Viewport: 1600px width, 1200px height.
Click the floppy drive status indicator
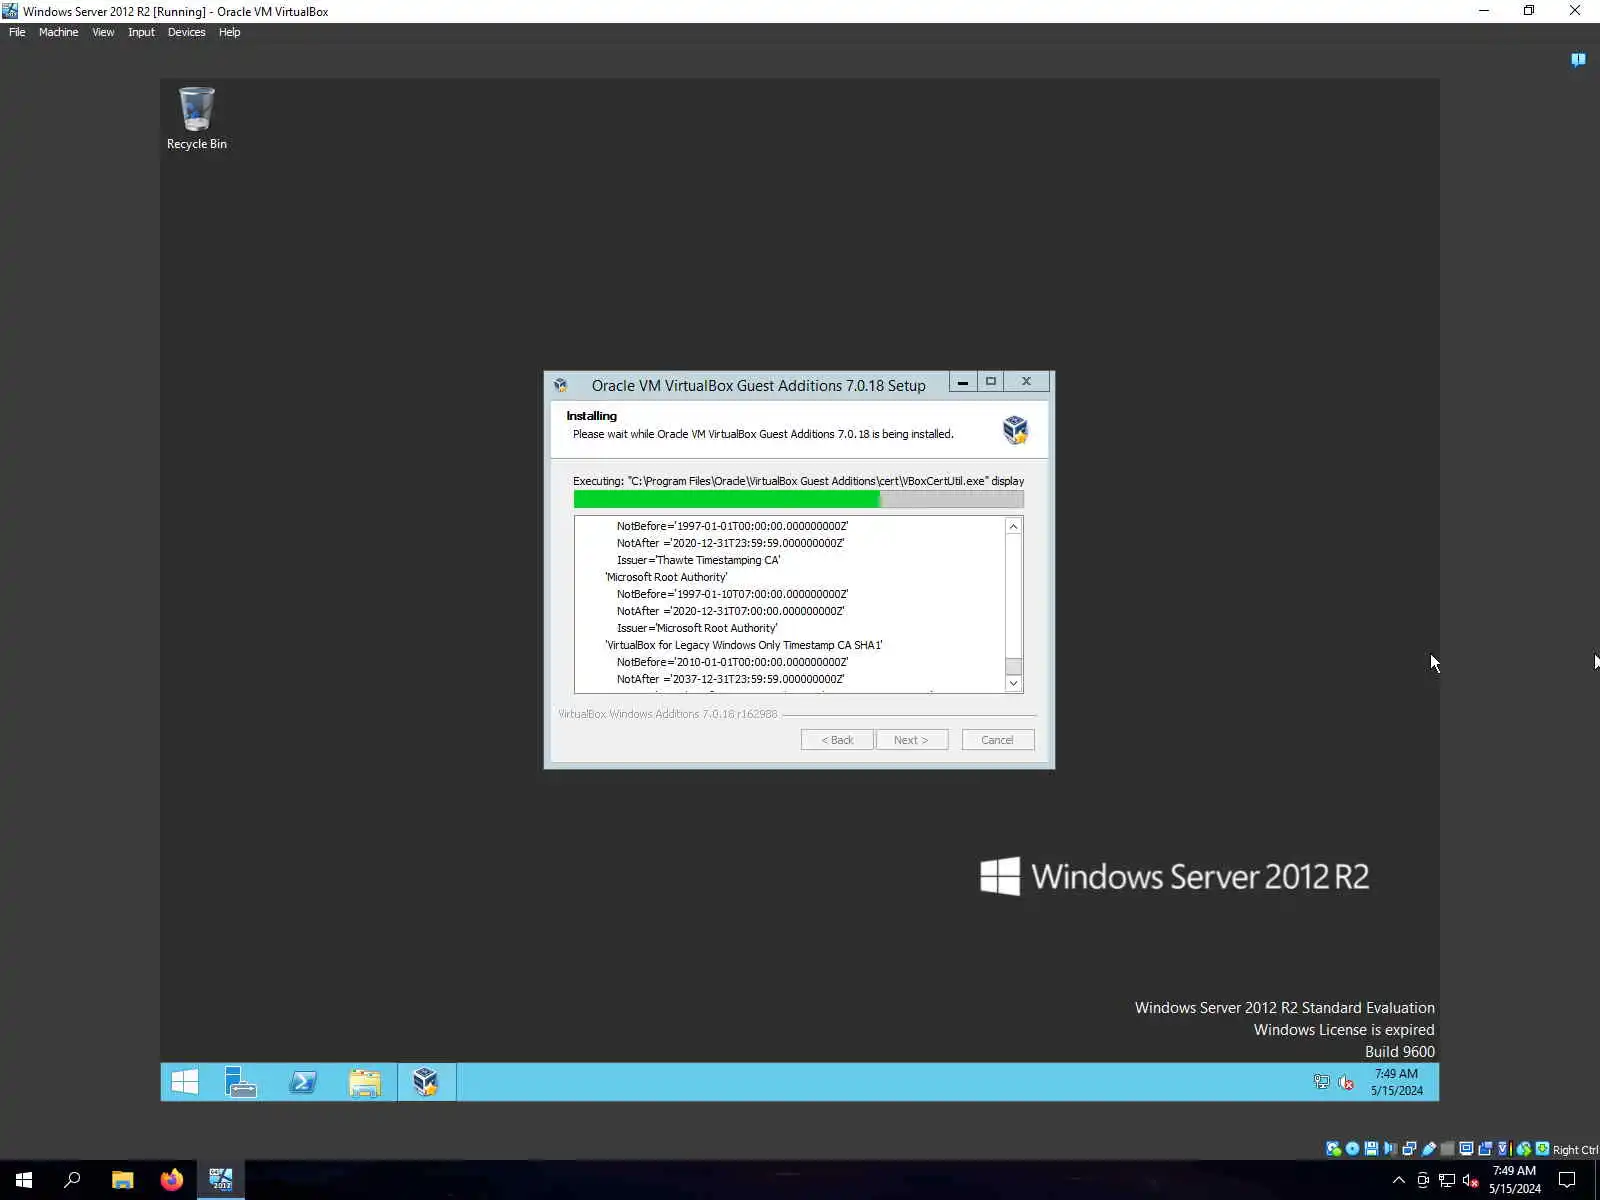(1371, 1149)
